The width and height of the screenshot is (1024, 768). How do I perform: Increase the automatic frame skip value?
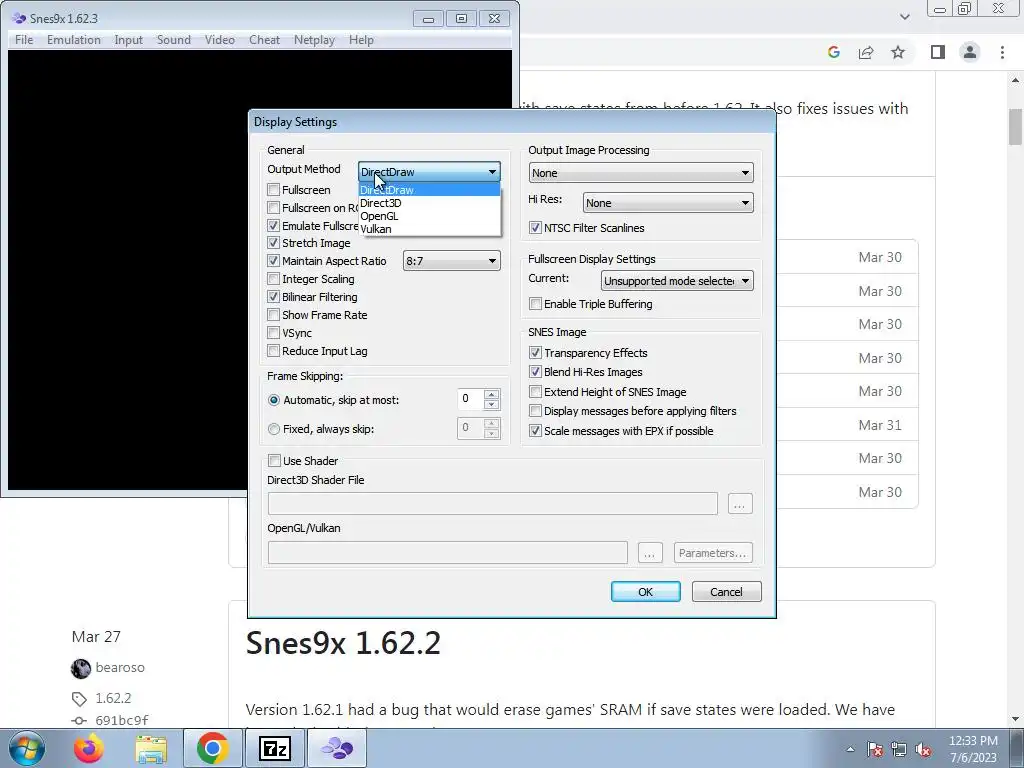coord(492,394)
